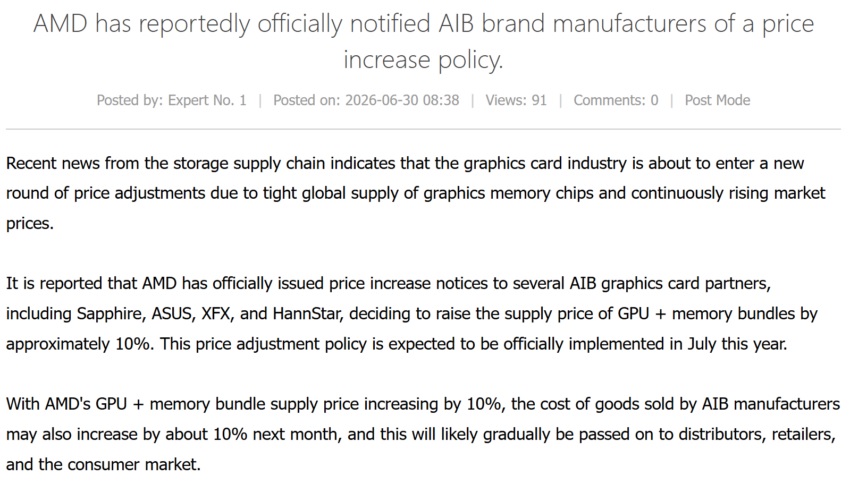Open the Comments: 0 link
This screenshot has width=855, height=484.
tap(616, 100)
